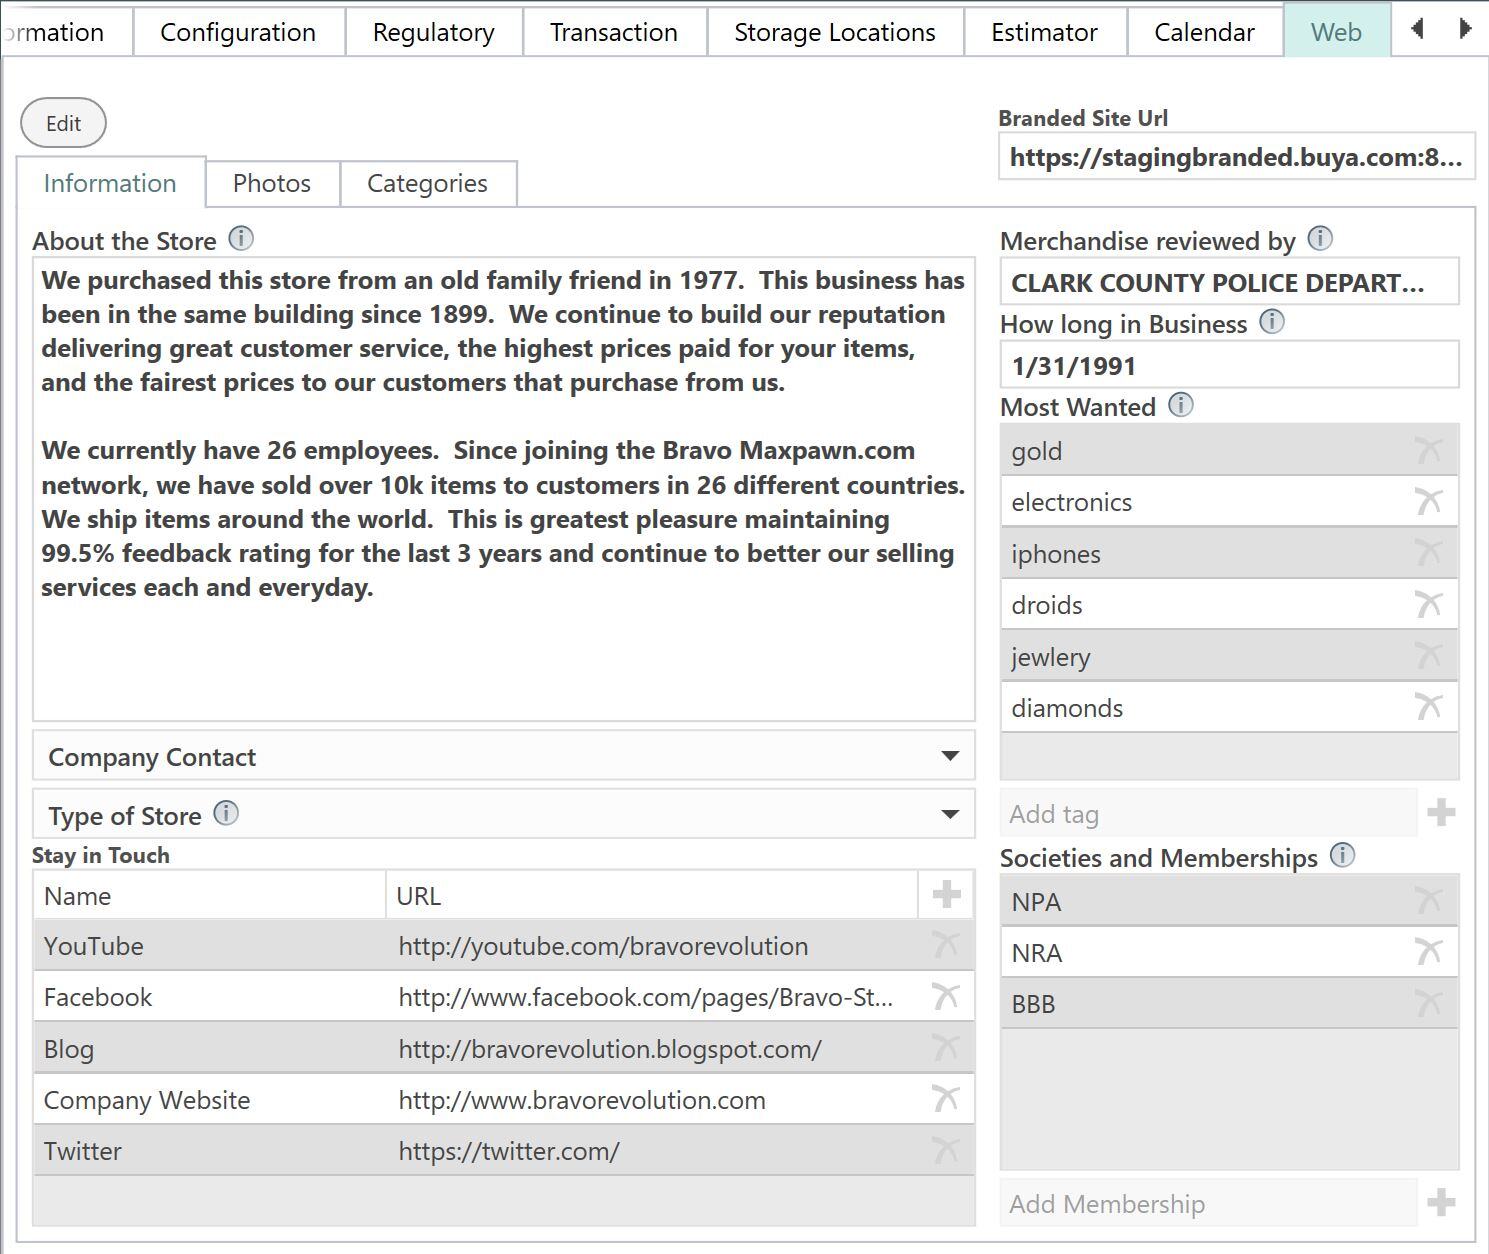1489x1254 pixels.
Task: Select the Information sub-tab
Action: pos(110,183)
